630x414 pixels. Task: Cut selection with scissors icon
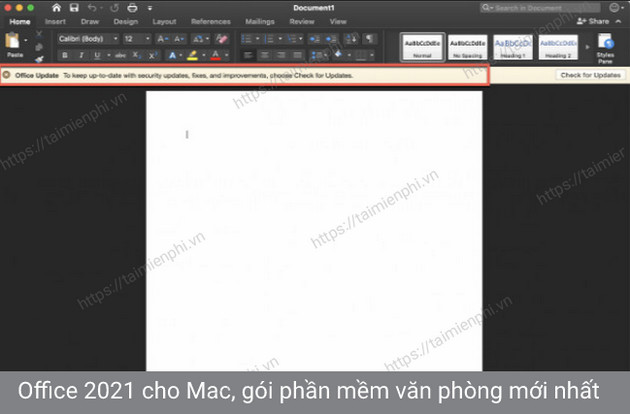[x=39, y=35]
